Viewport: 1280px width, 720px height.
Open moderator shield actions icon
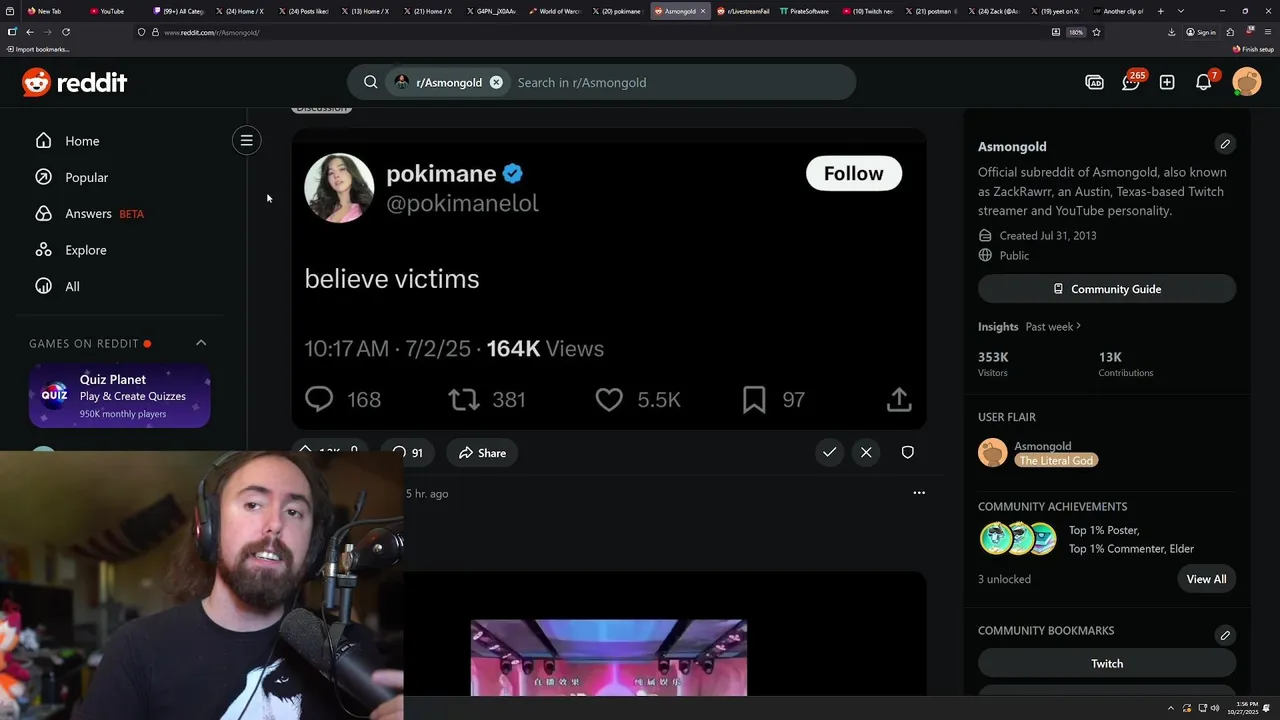tap(907, 452)
